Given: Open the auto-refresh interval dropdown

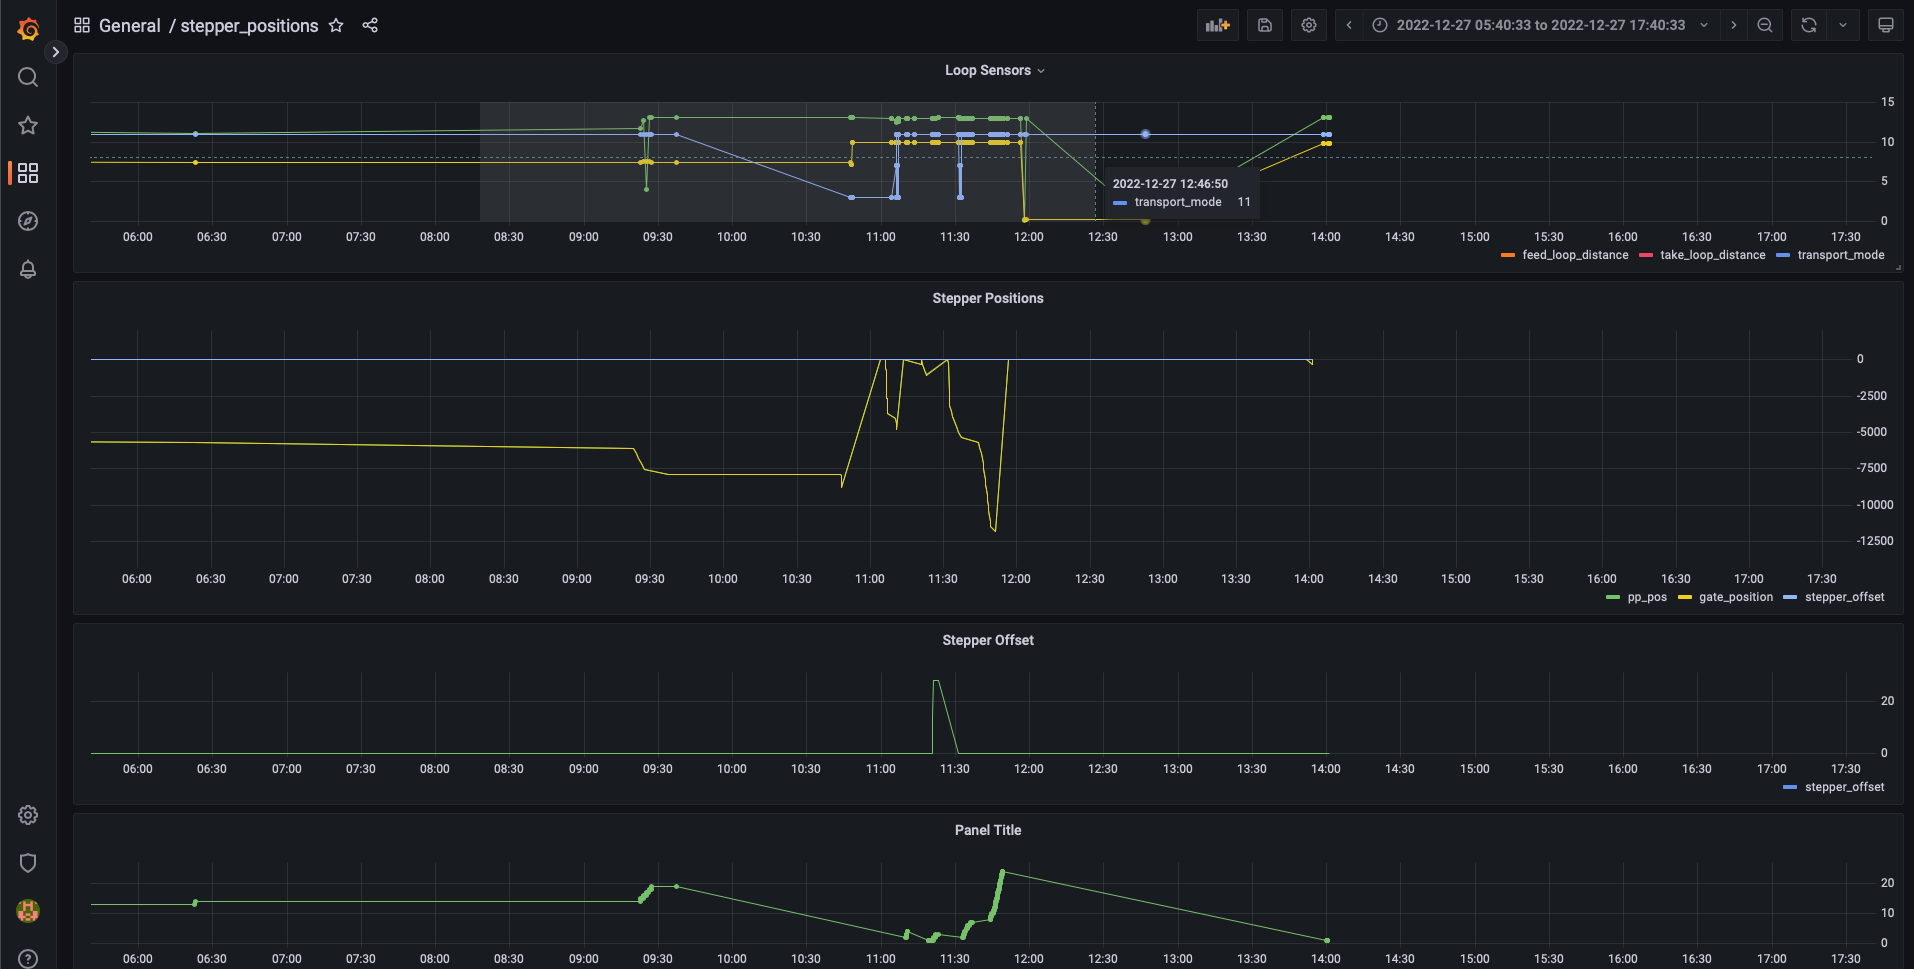Looking at the screenshot, I should click(1845, 24).
